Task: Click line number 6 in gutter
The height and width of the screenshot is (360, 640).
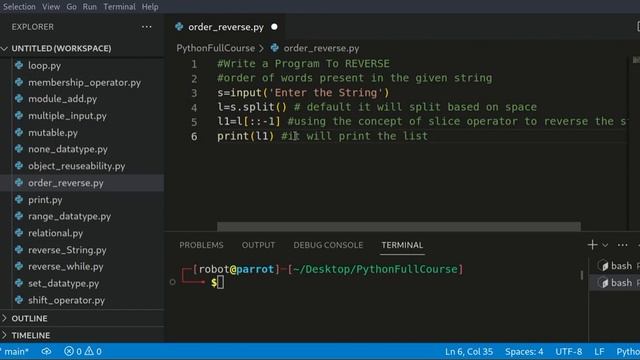Action: 194,136
